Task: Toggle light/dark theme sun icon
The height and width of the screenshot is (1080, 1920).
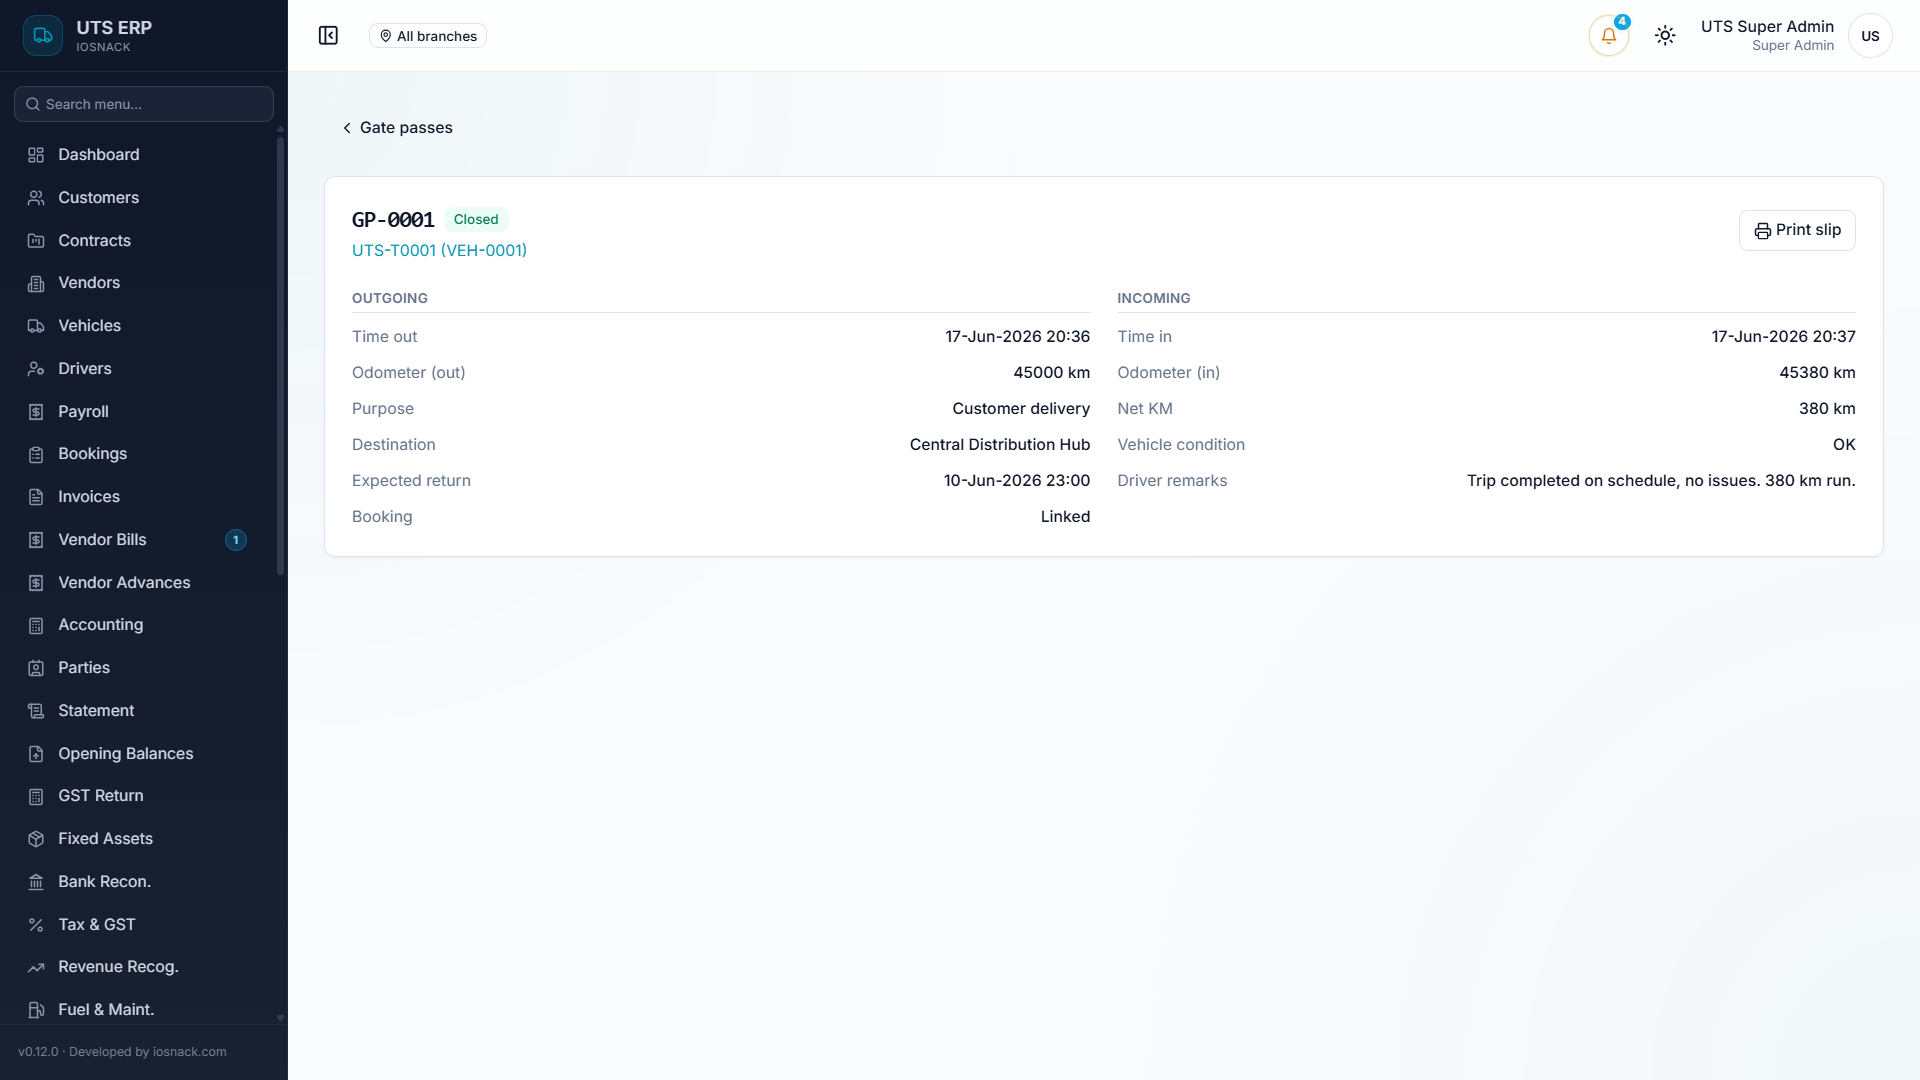Action: tap(1665, 36)
